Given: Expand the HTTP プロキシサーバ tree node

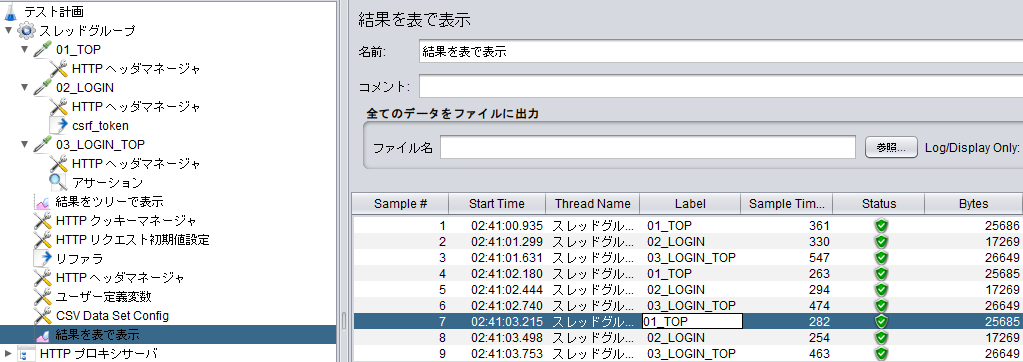Looking at the screenshot, I should tap(8, 354).
